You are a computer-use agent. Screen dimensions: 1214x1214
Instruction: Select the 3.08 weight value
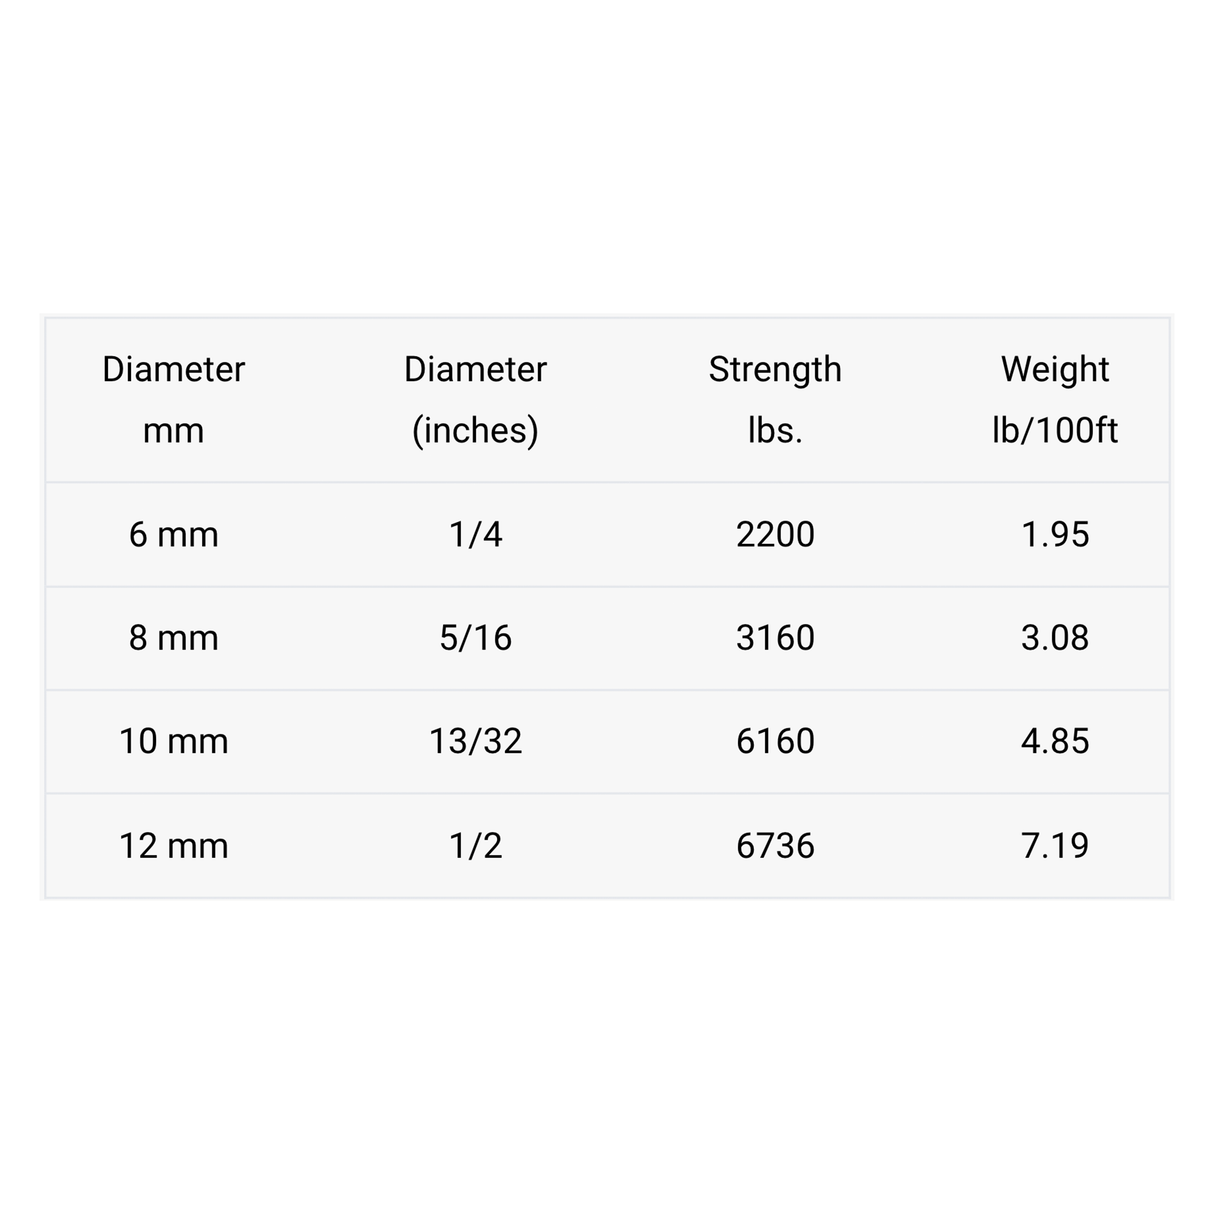pyautogui.click(x=1055, y=638)
